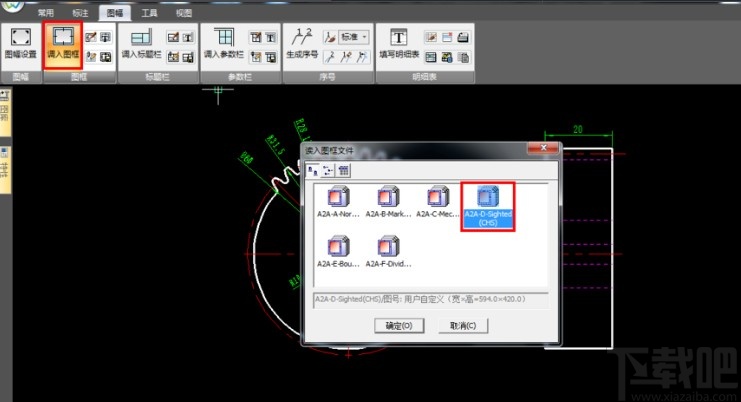Select the A2A-E-Bou... frame file
The image size is (741, 402).
[338, 252]
